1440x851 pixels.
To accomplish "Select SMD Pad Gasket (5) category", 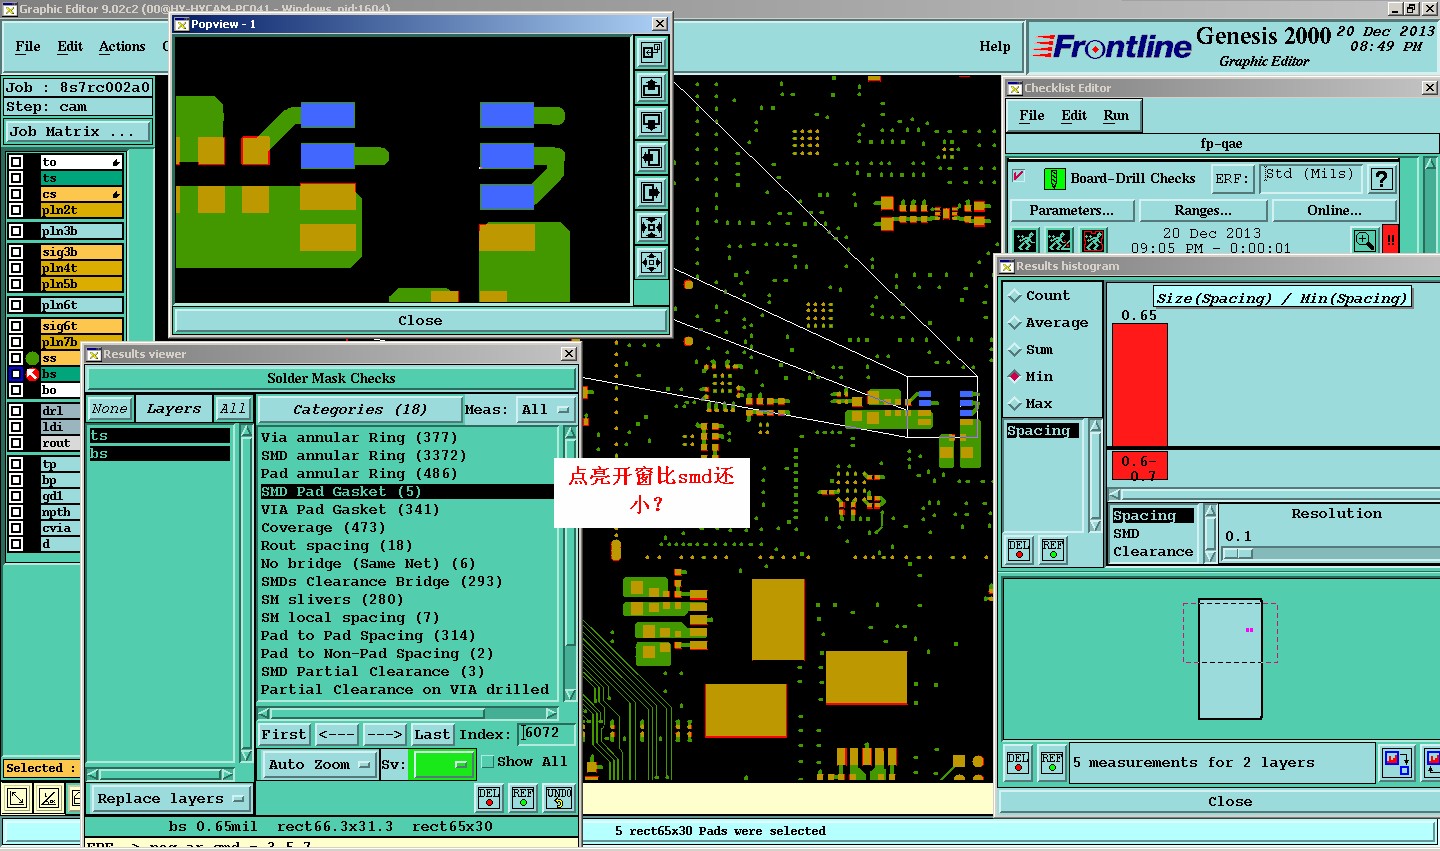I will 408,492.
